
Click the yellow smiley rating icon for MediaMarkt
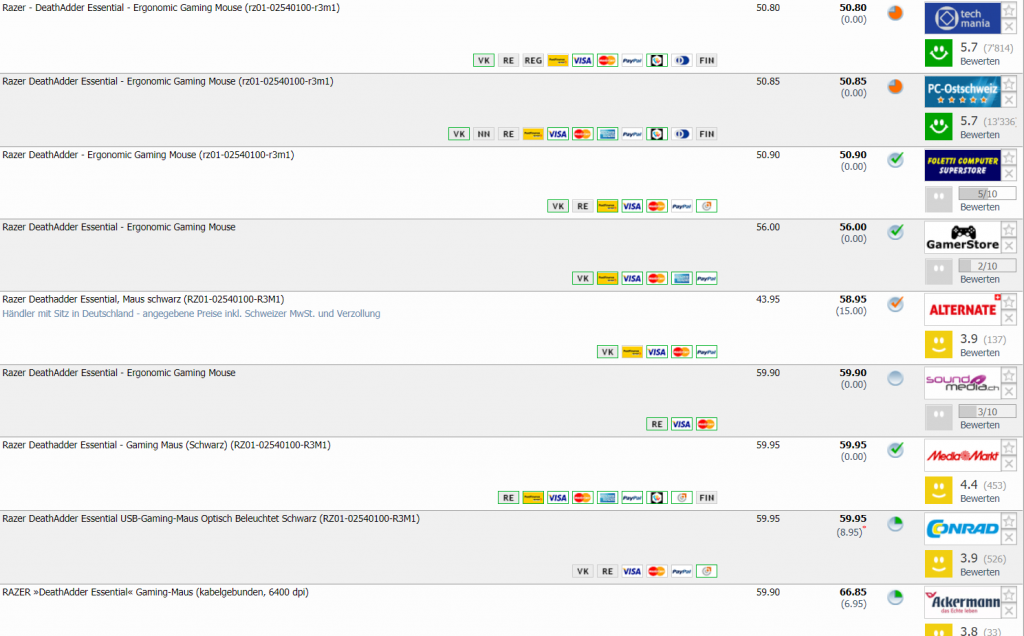click(x=938, y=490)
